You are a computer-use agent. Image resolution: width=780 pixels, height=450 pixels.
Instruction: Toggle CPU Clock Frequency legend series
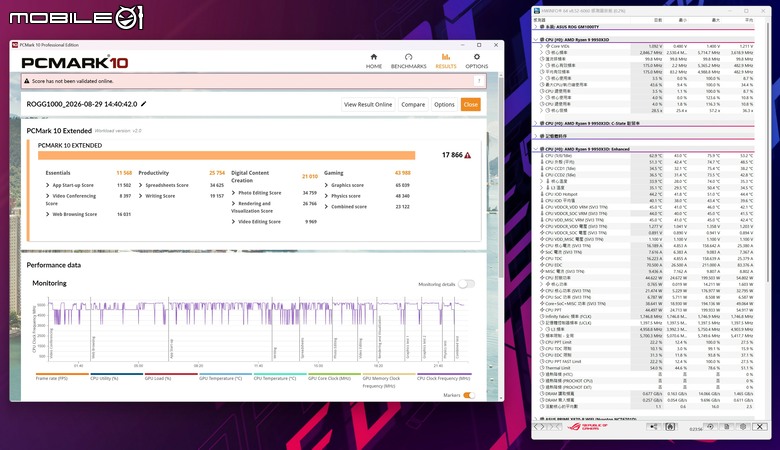tap(444, 377)
